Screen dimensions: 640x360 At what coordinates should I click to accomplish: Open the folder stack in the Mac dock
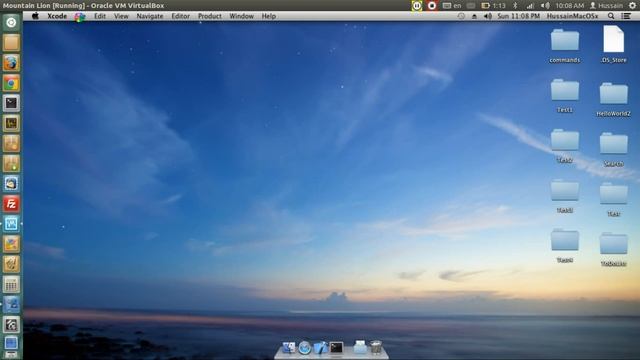click(x=360, y=348)
